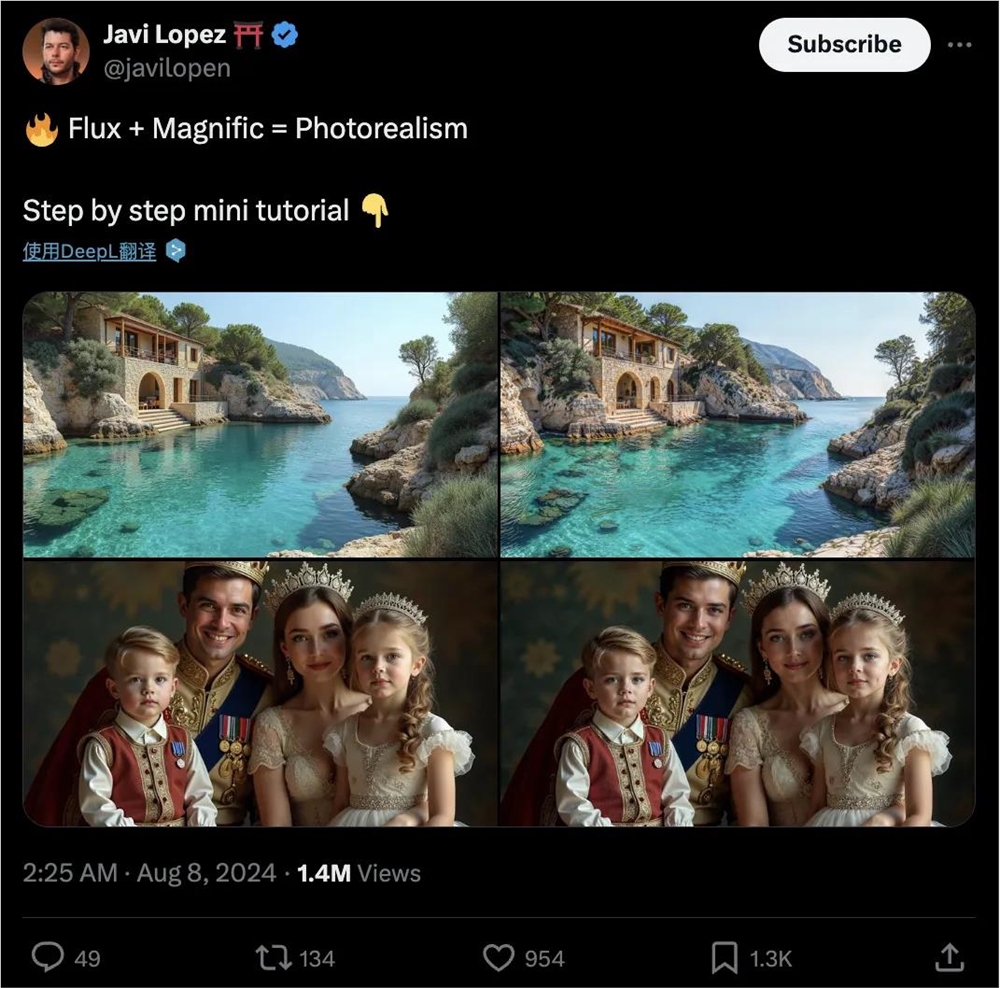
Task: Click the 954 likes count
Action: click(x=544, y=959)
